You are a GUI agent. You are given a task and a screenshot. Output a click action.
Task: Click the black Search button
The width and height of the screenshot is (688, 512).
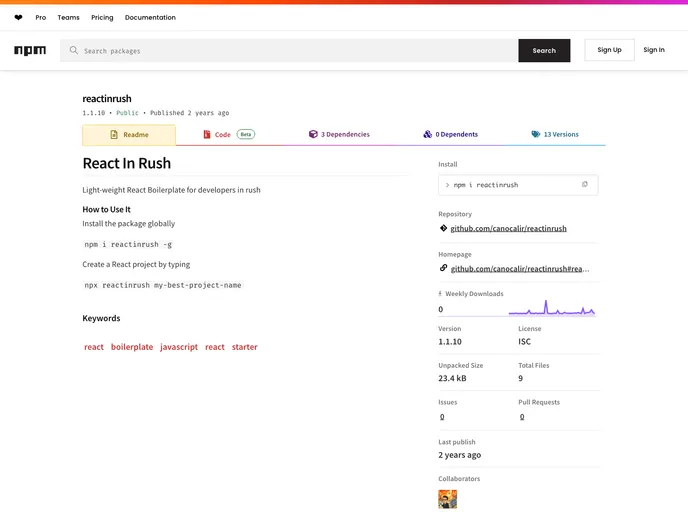tap(544, 50)
